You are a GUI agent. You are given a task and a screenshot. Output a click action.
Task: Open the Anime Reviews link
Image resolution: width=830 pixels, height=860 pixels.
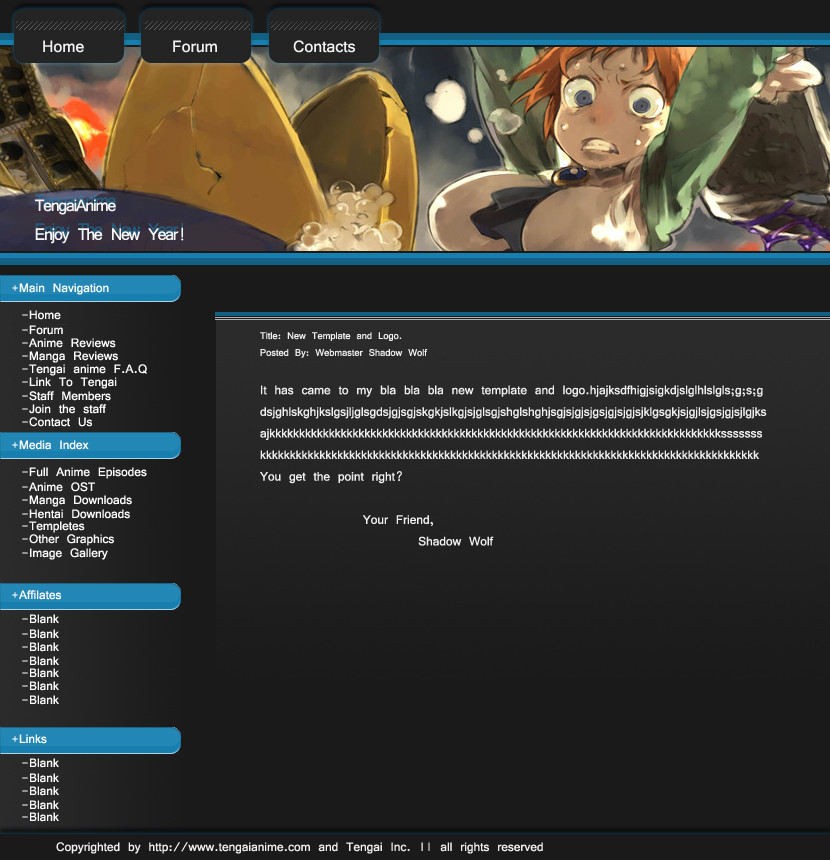(x=69, y=343)
